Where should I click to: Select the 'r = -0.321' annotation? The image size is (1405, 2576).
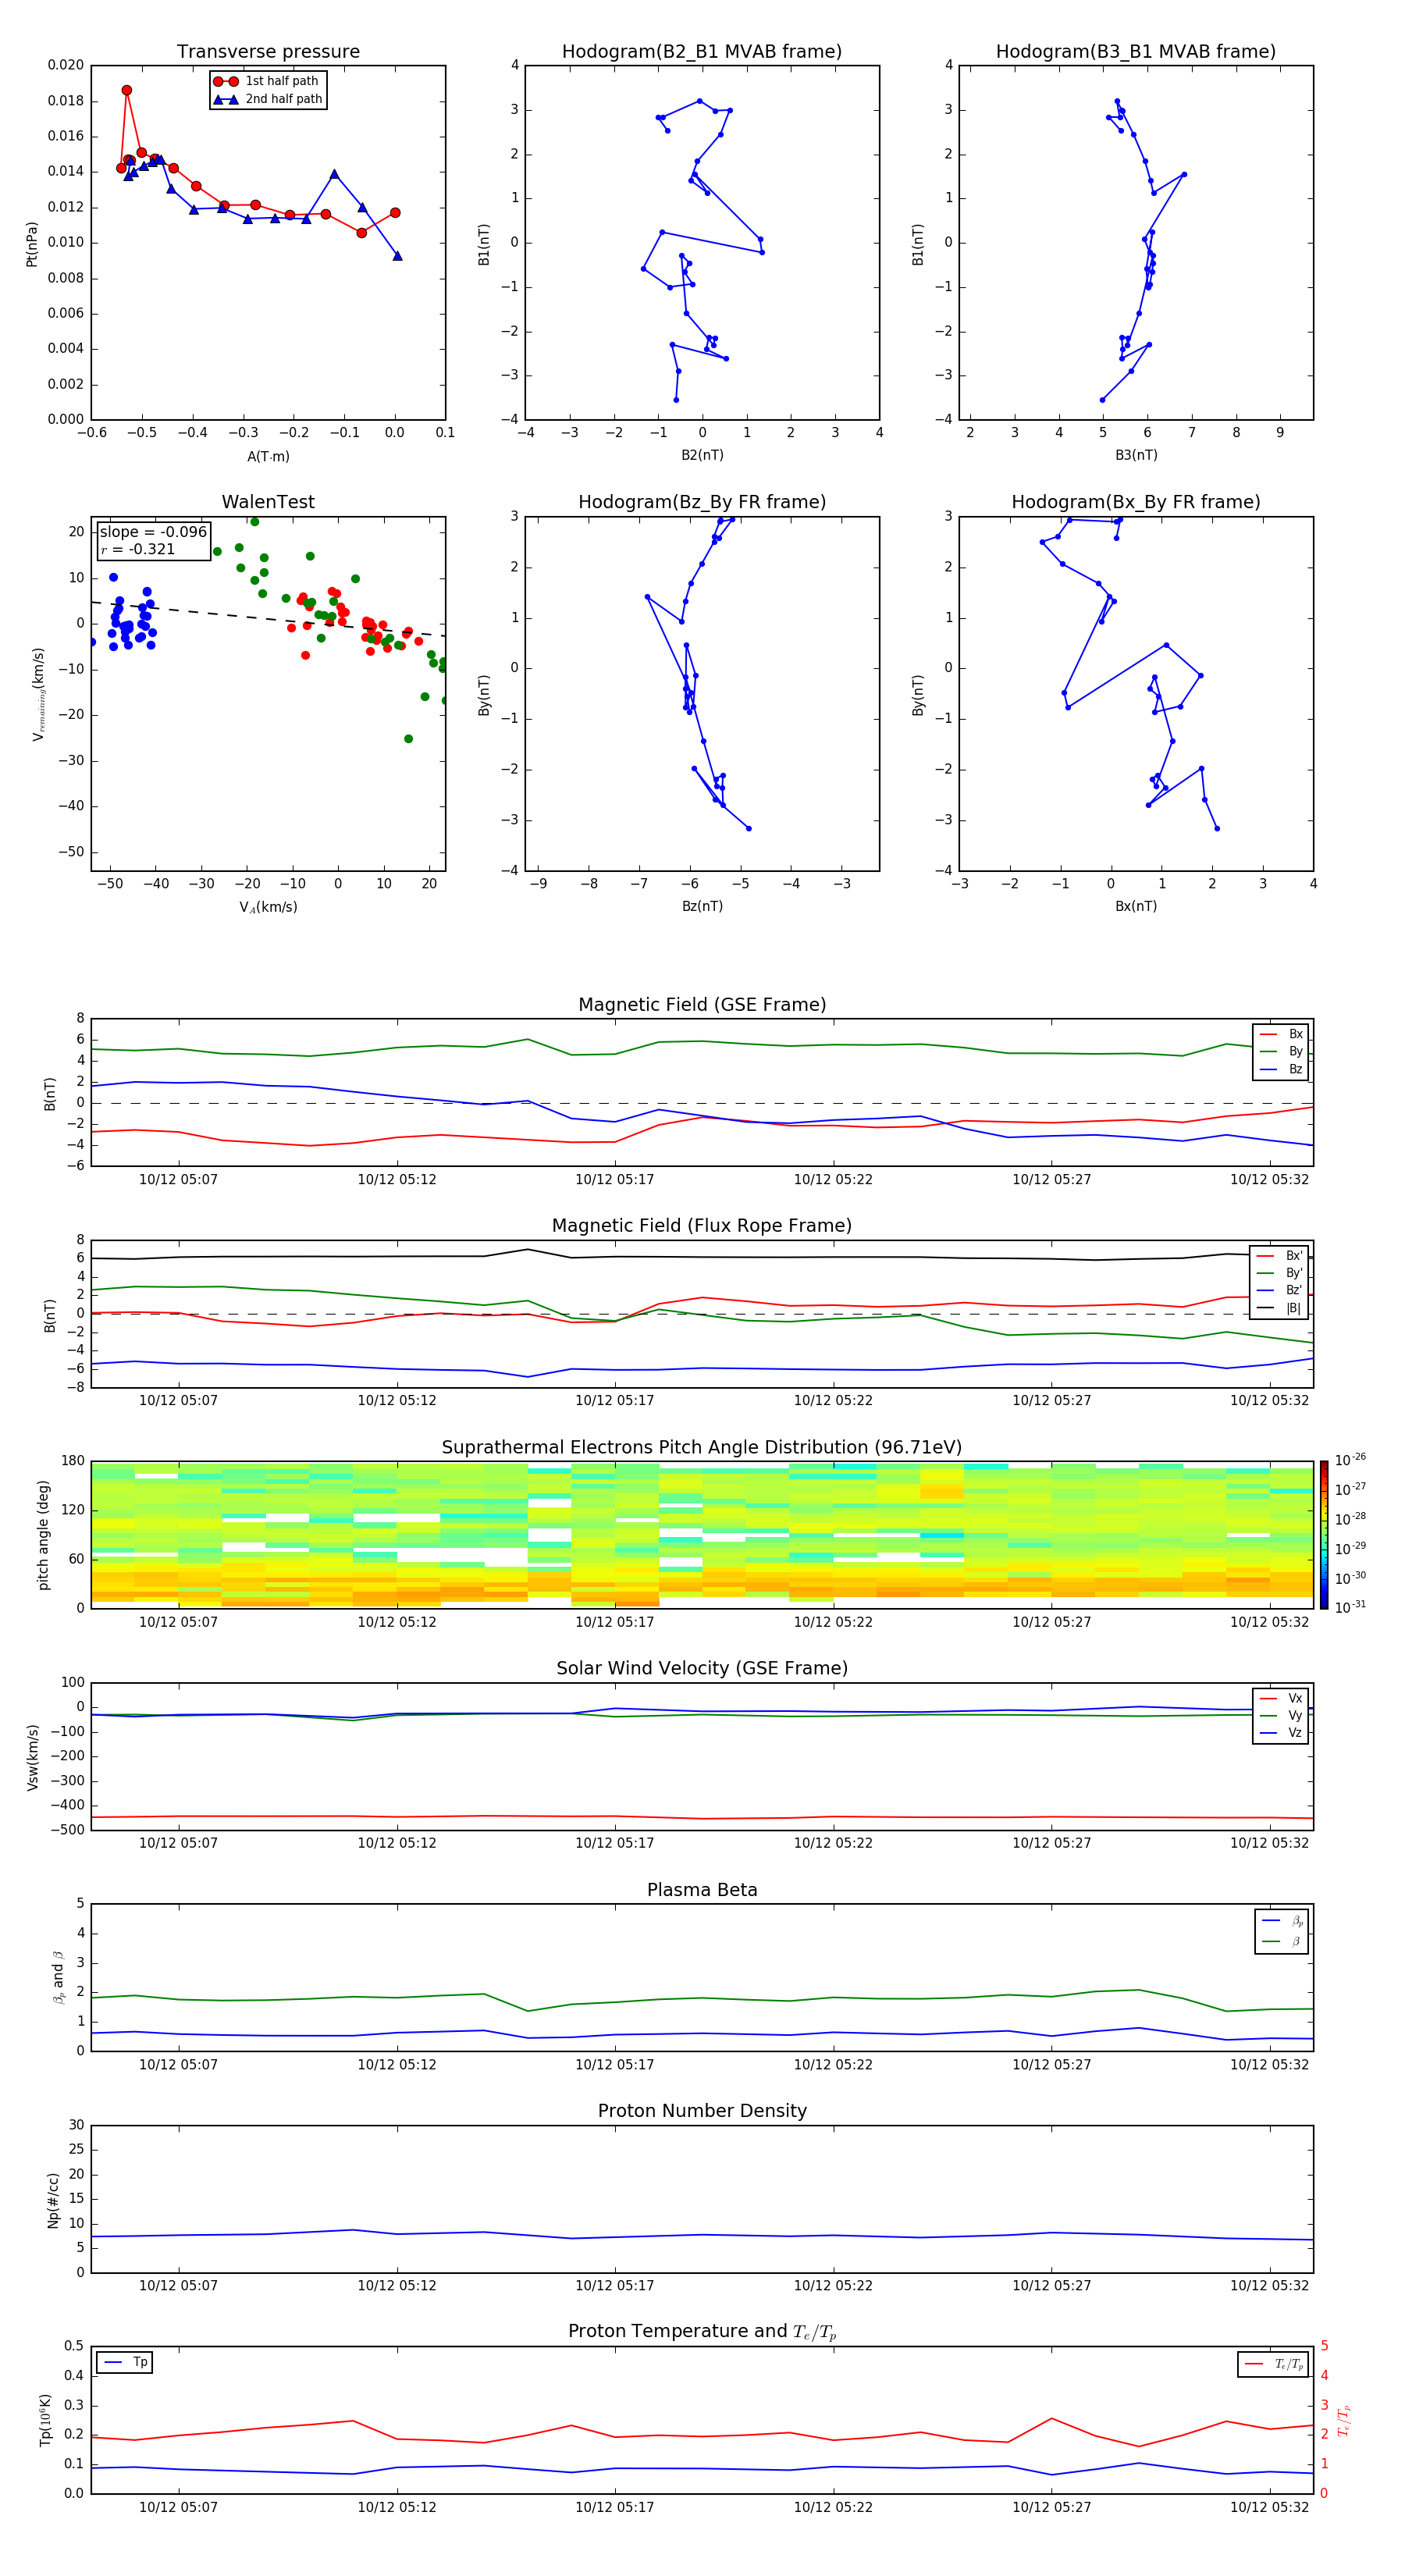point(138,549)
